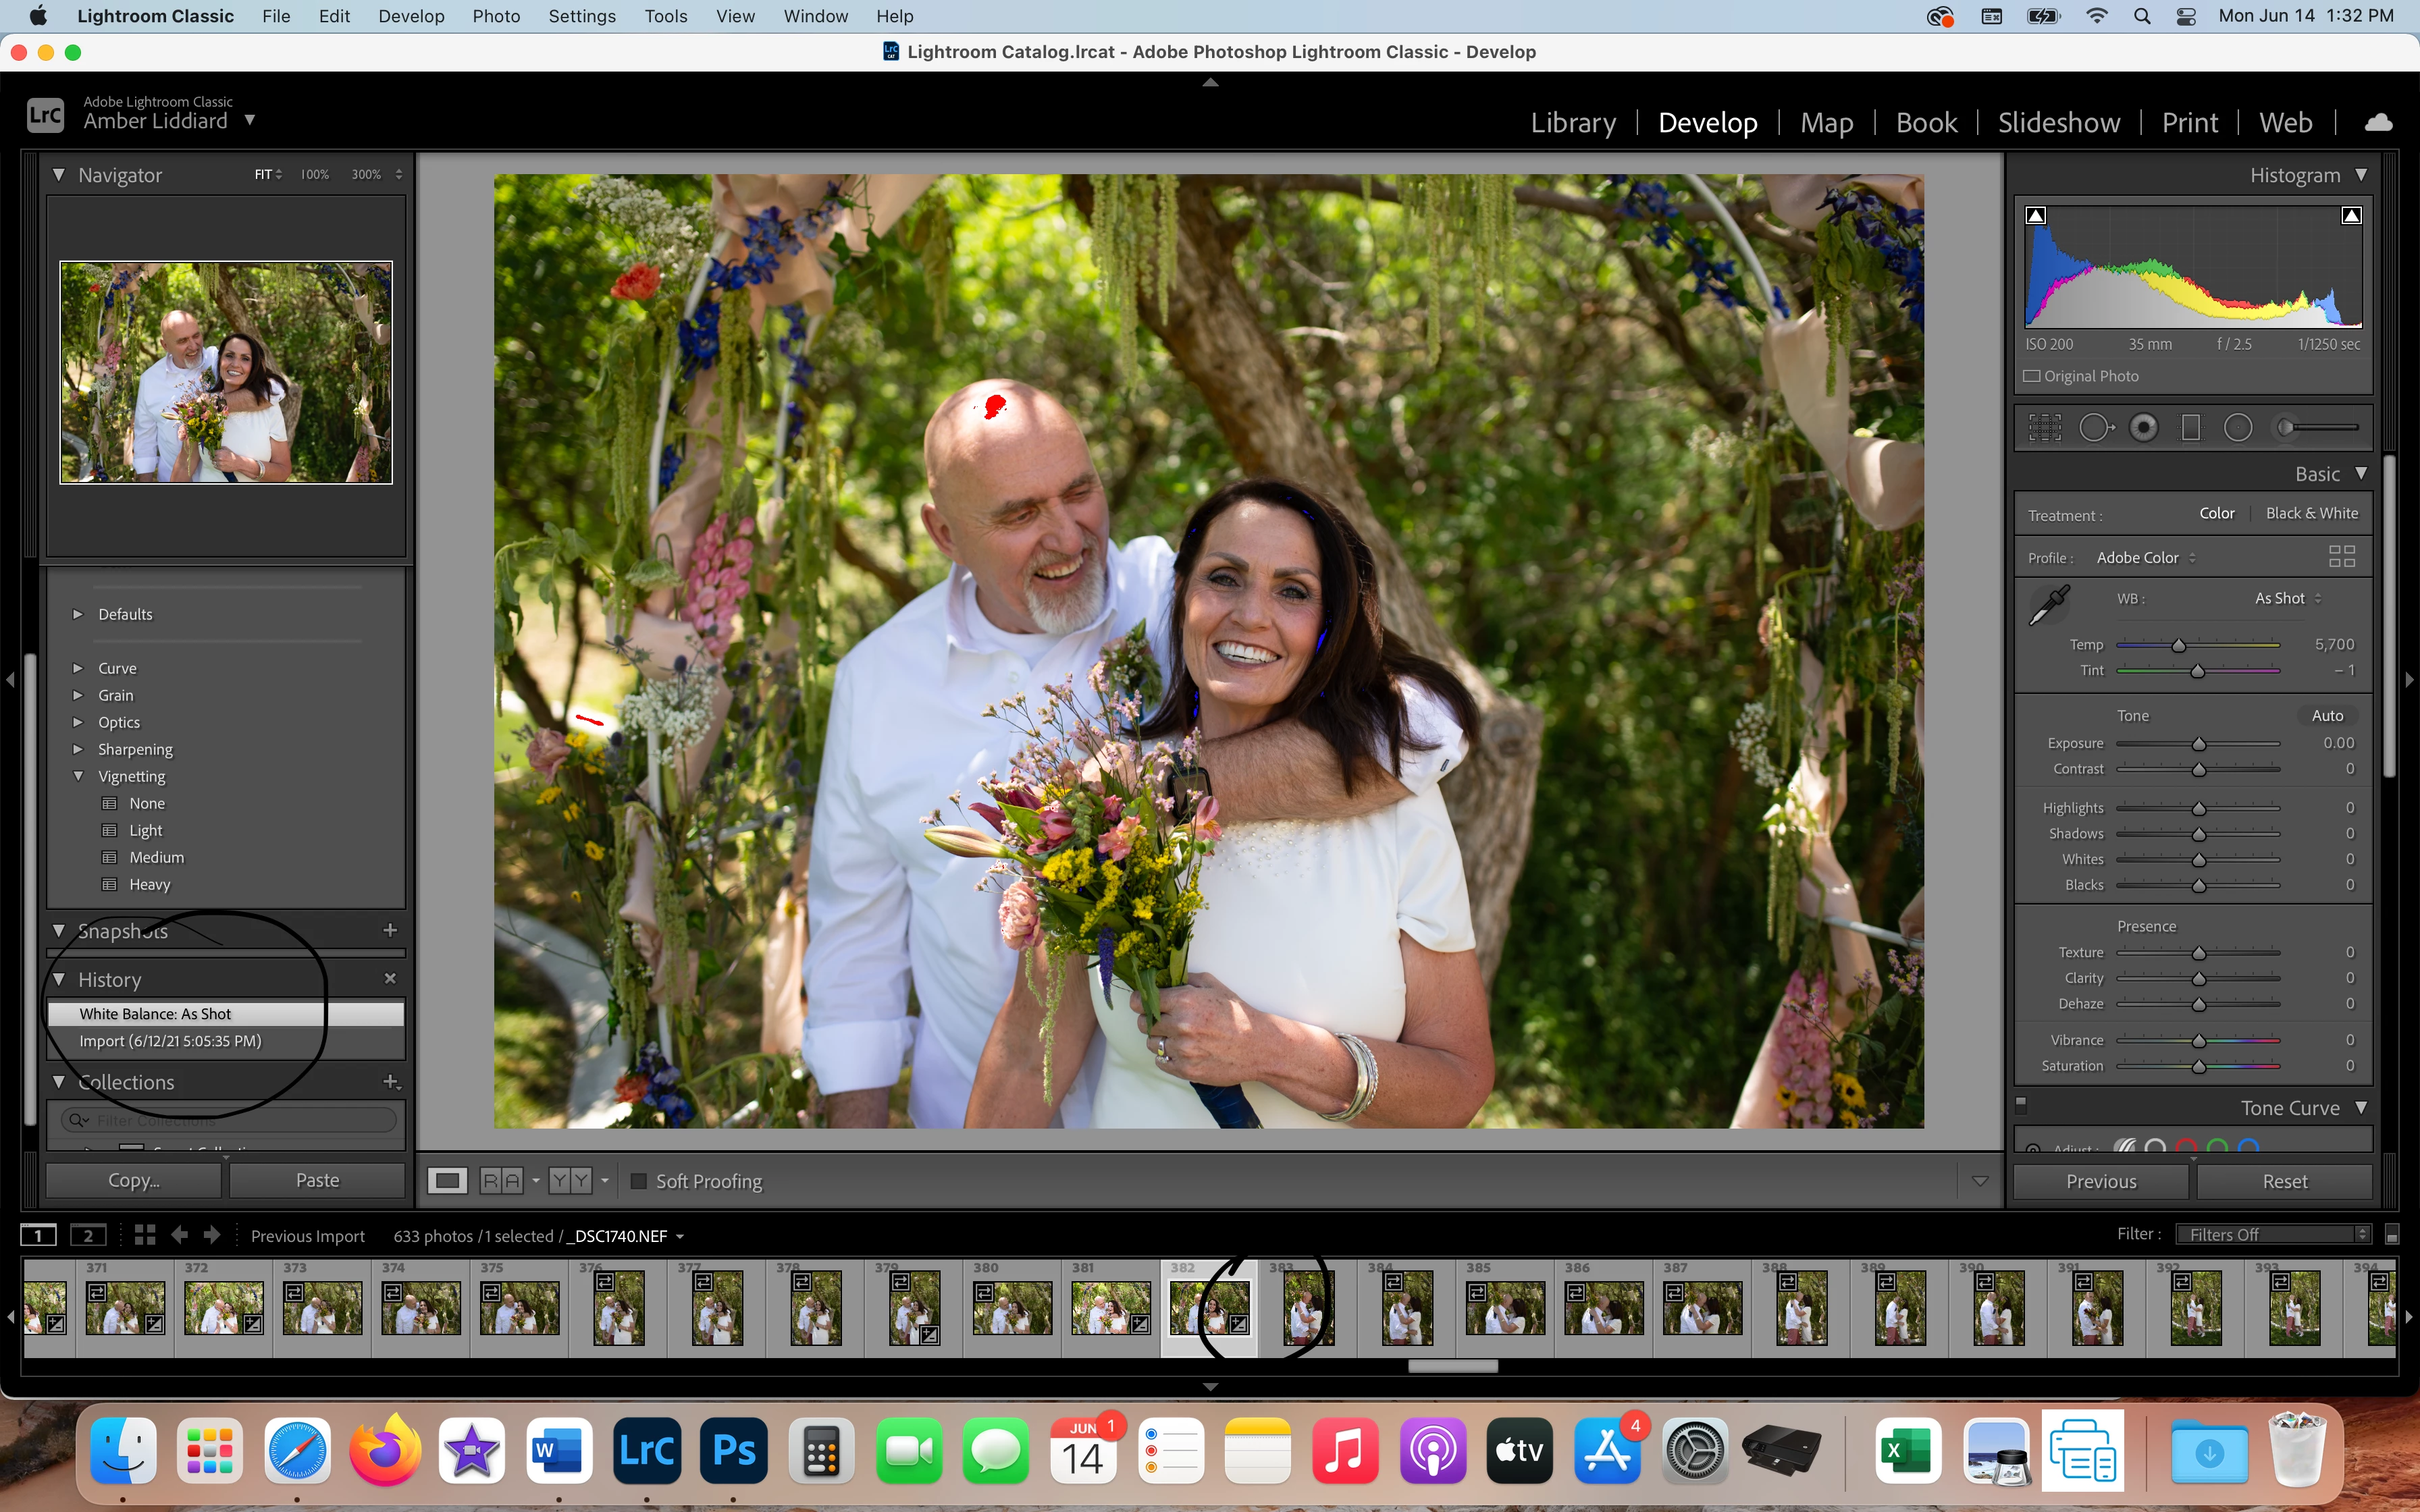Open the Develop menu in menu bar
Viewport: 2420px width, 1512px height.
coord(410,16)
